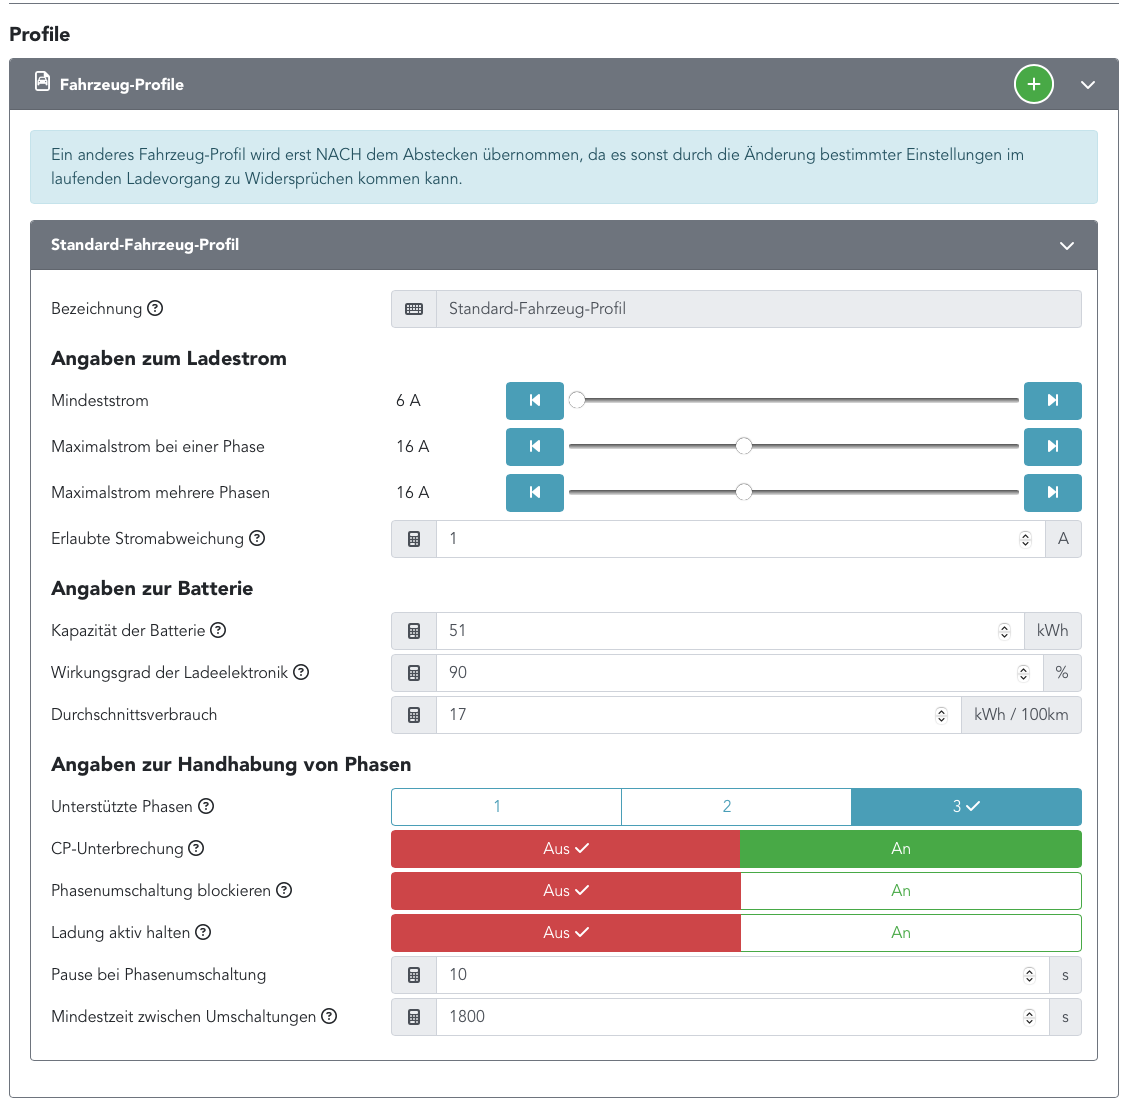Click the Kapazität der Batterie spinner arrows
The height and width of the screenshot is (1105, 1128).
tap(1004, 632)
